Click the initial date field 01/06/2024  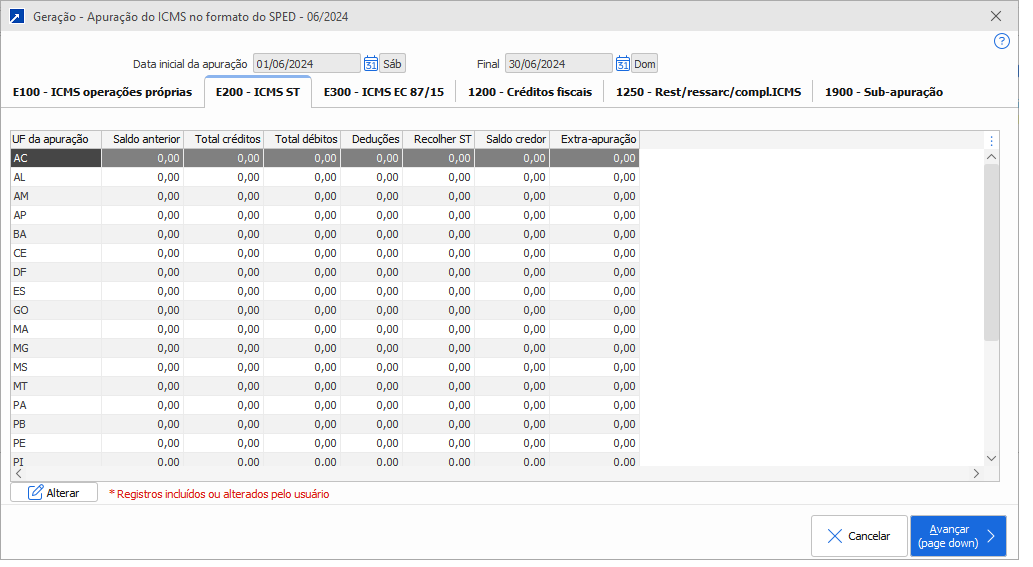click(306, 64)
